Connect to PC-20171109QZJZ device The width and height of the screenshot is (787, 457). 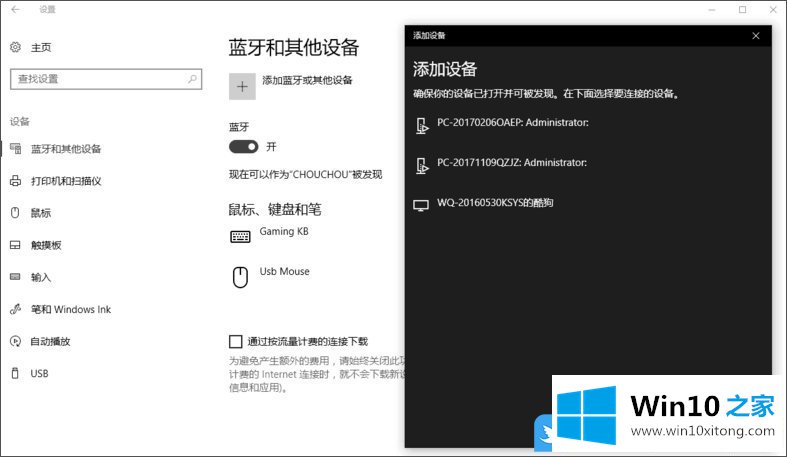coord(511,162)
